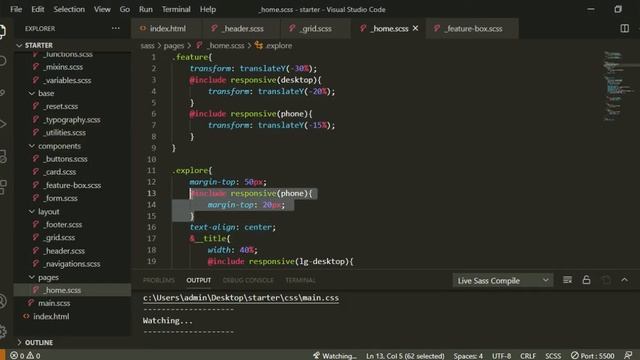Open Accounts icon in activity bar
The width and height of the screenshot is (640, 360).
coord(2,301)
